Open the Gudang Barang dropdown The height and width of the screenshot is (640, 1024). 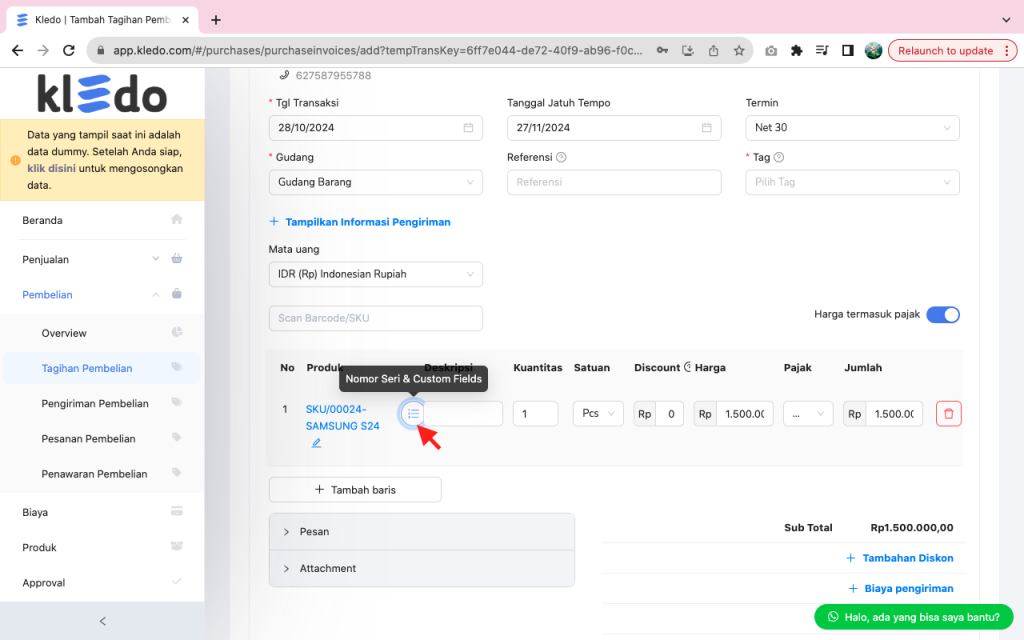(x=376, y=182)
